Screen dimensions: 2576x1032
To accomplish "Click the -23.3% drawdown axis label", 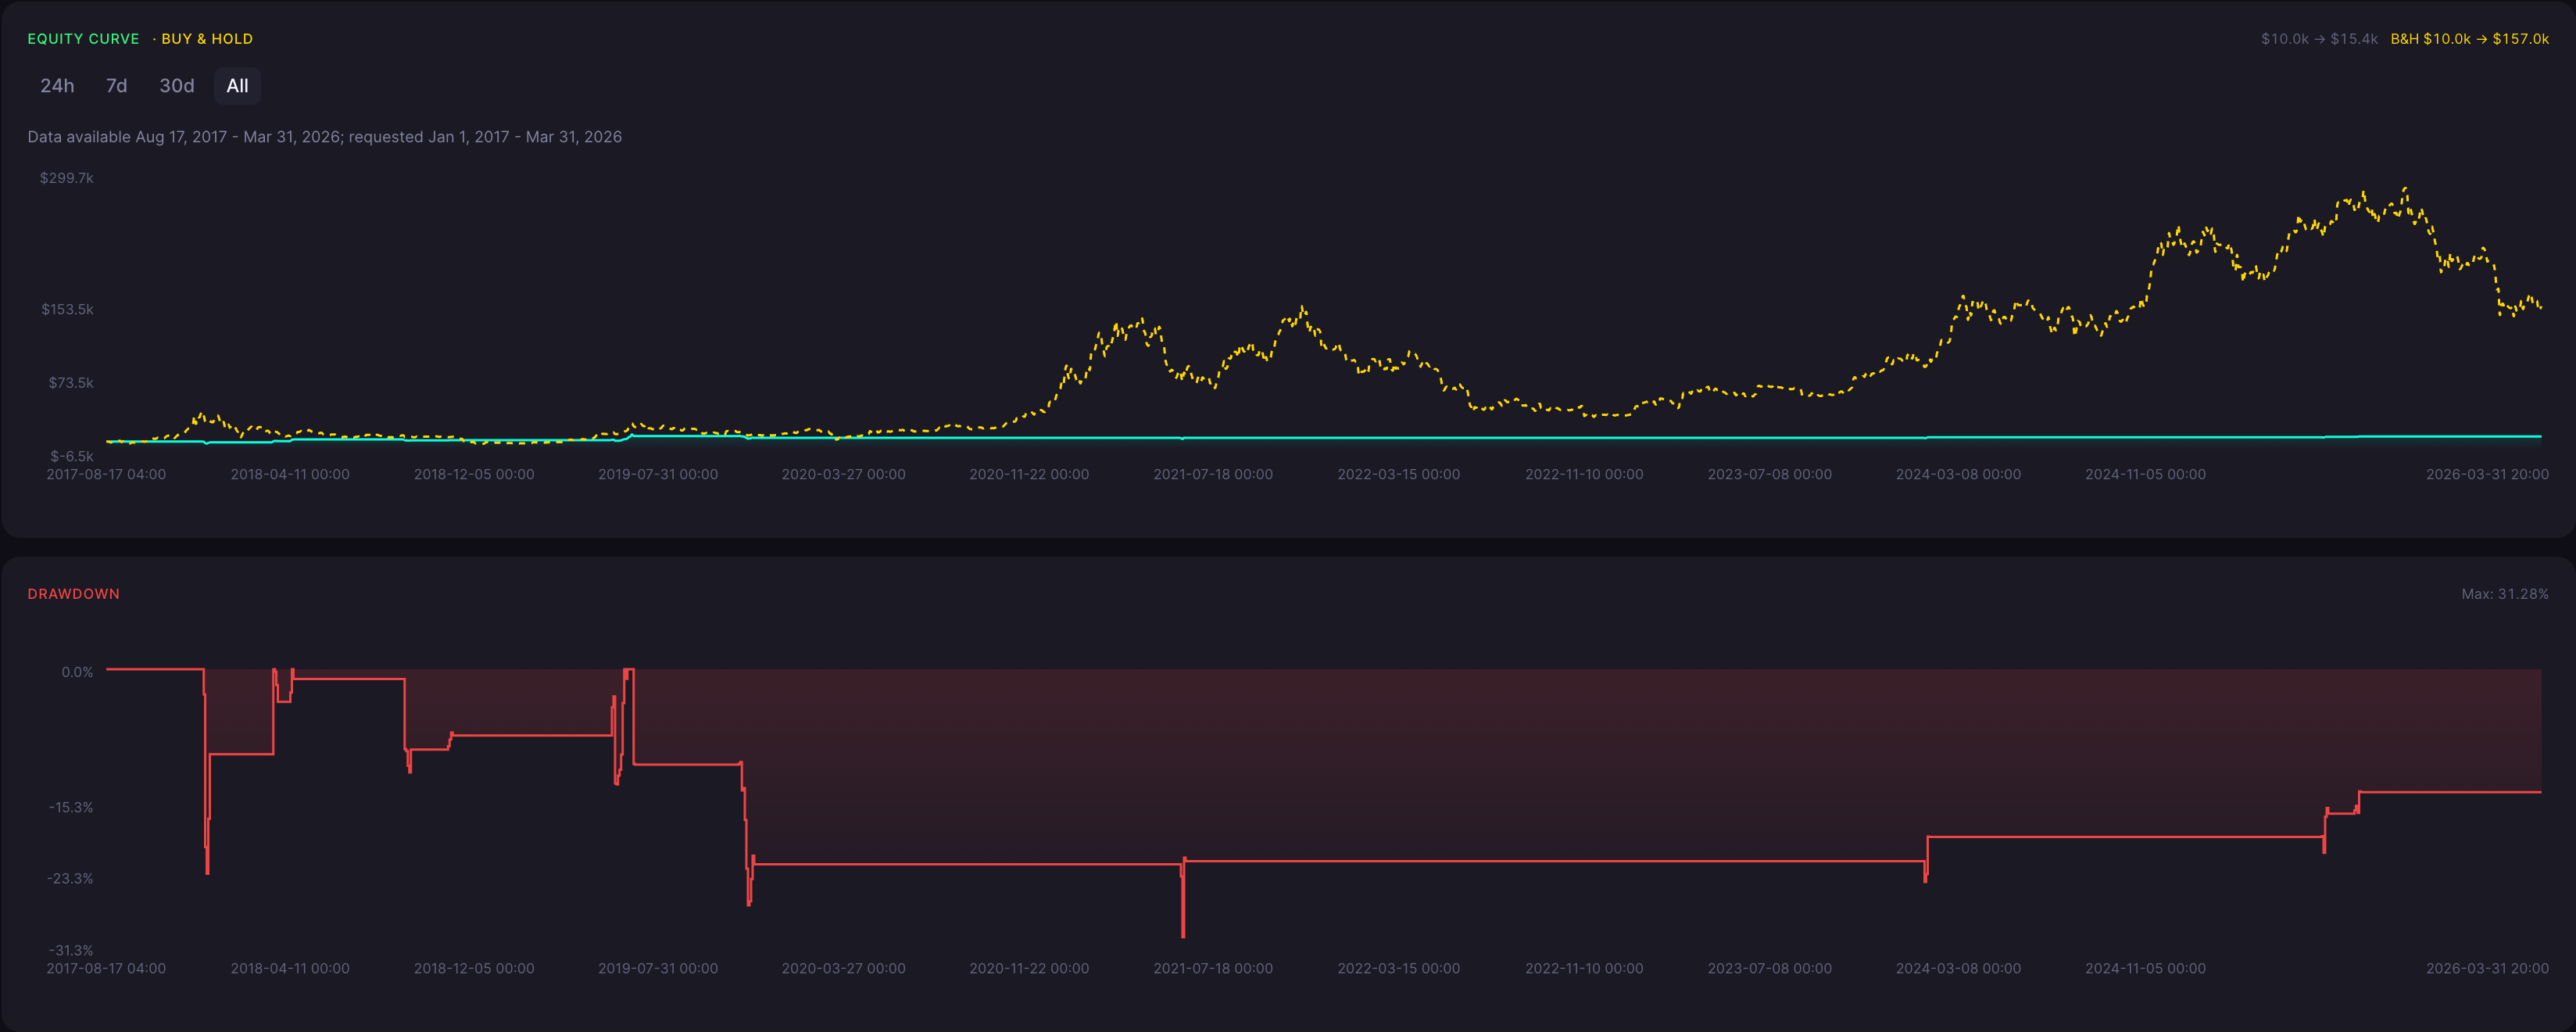I will pos(70,879).
